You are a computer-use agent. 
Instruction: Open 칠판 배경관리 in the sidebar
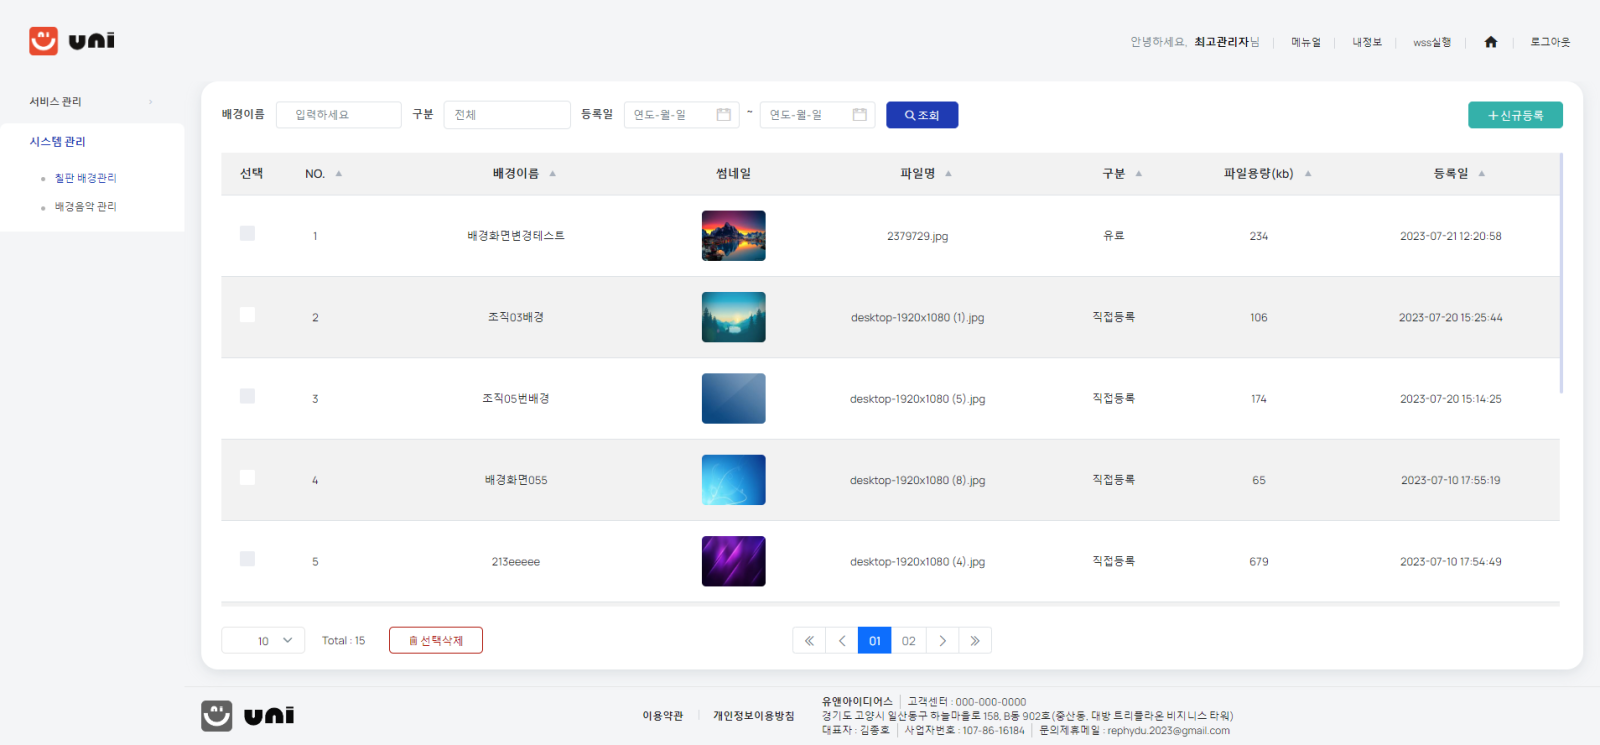pos(85,178)
